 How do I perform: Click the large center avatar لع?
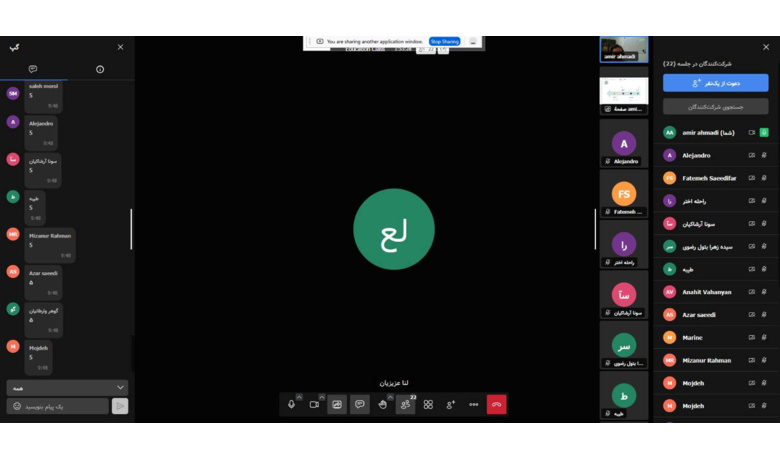click(393, 229)
